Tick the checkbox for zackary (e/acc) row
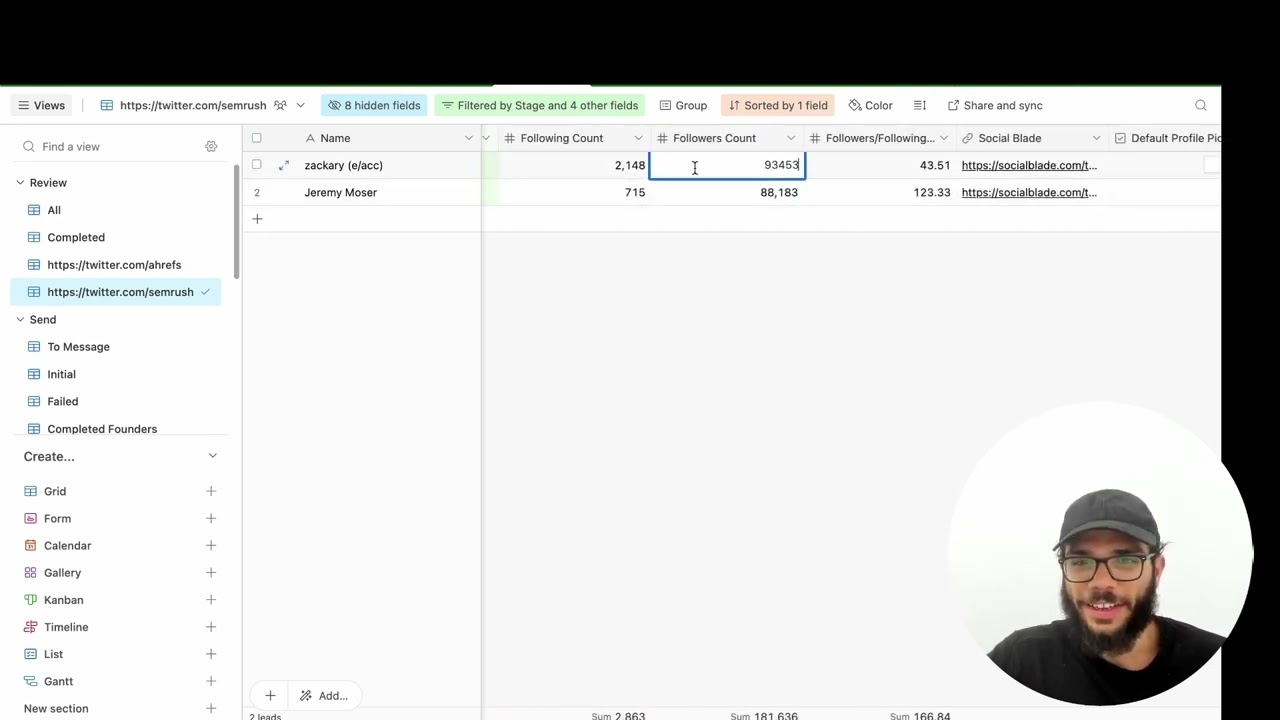The width and height of the screenshot is (1280, 720). [257, 165]
